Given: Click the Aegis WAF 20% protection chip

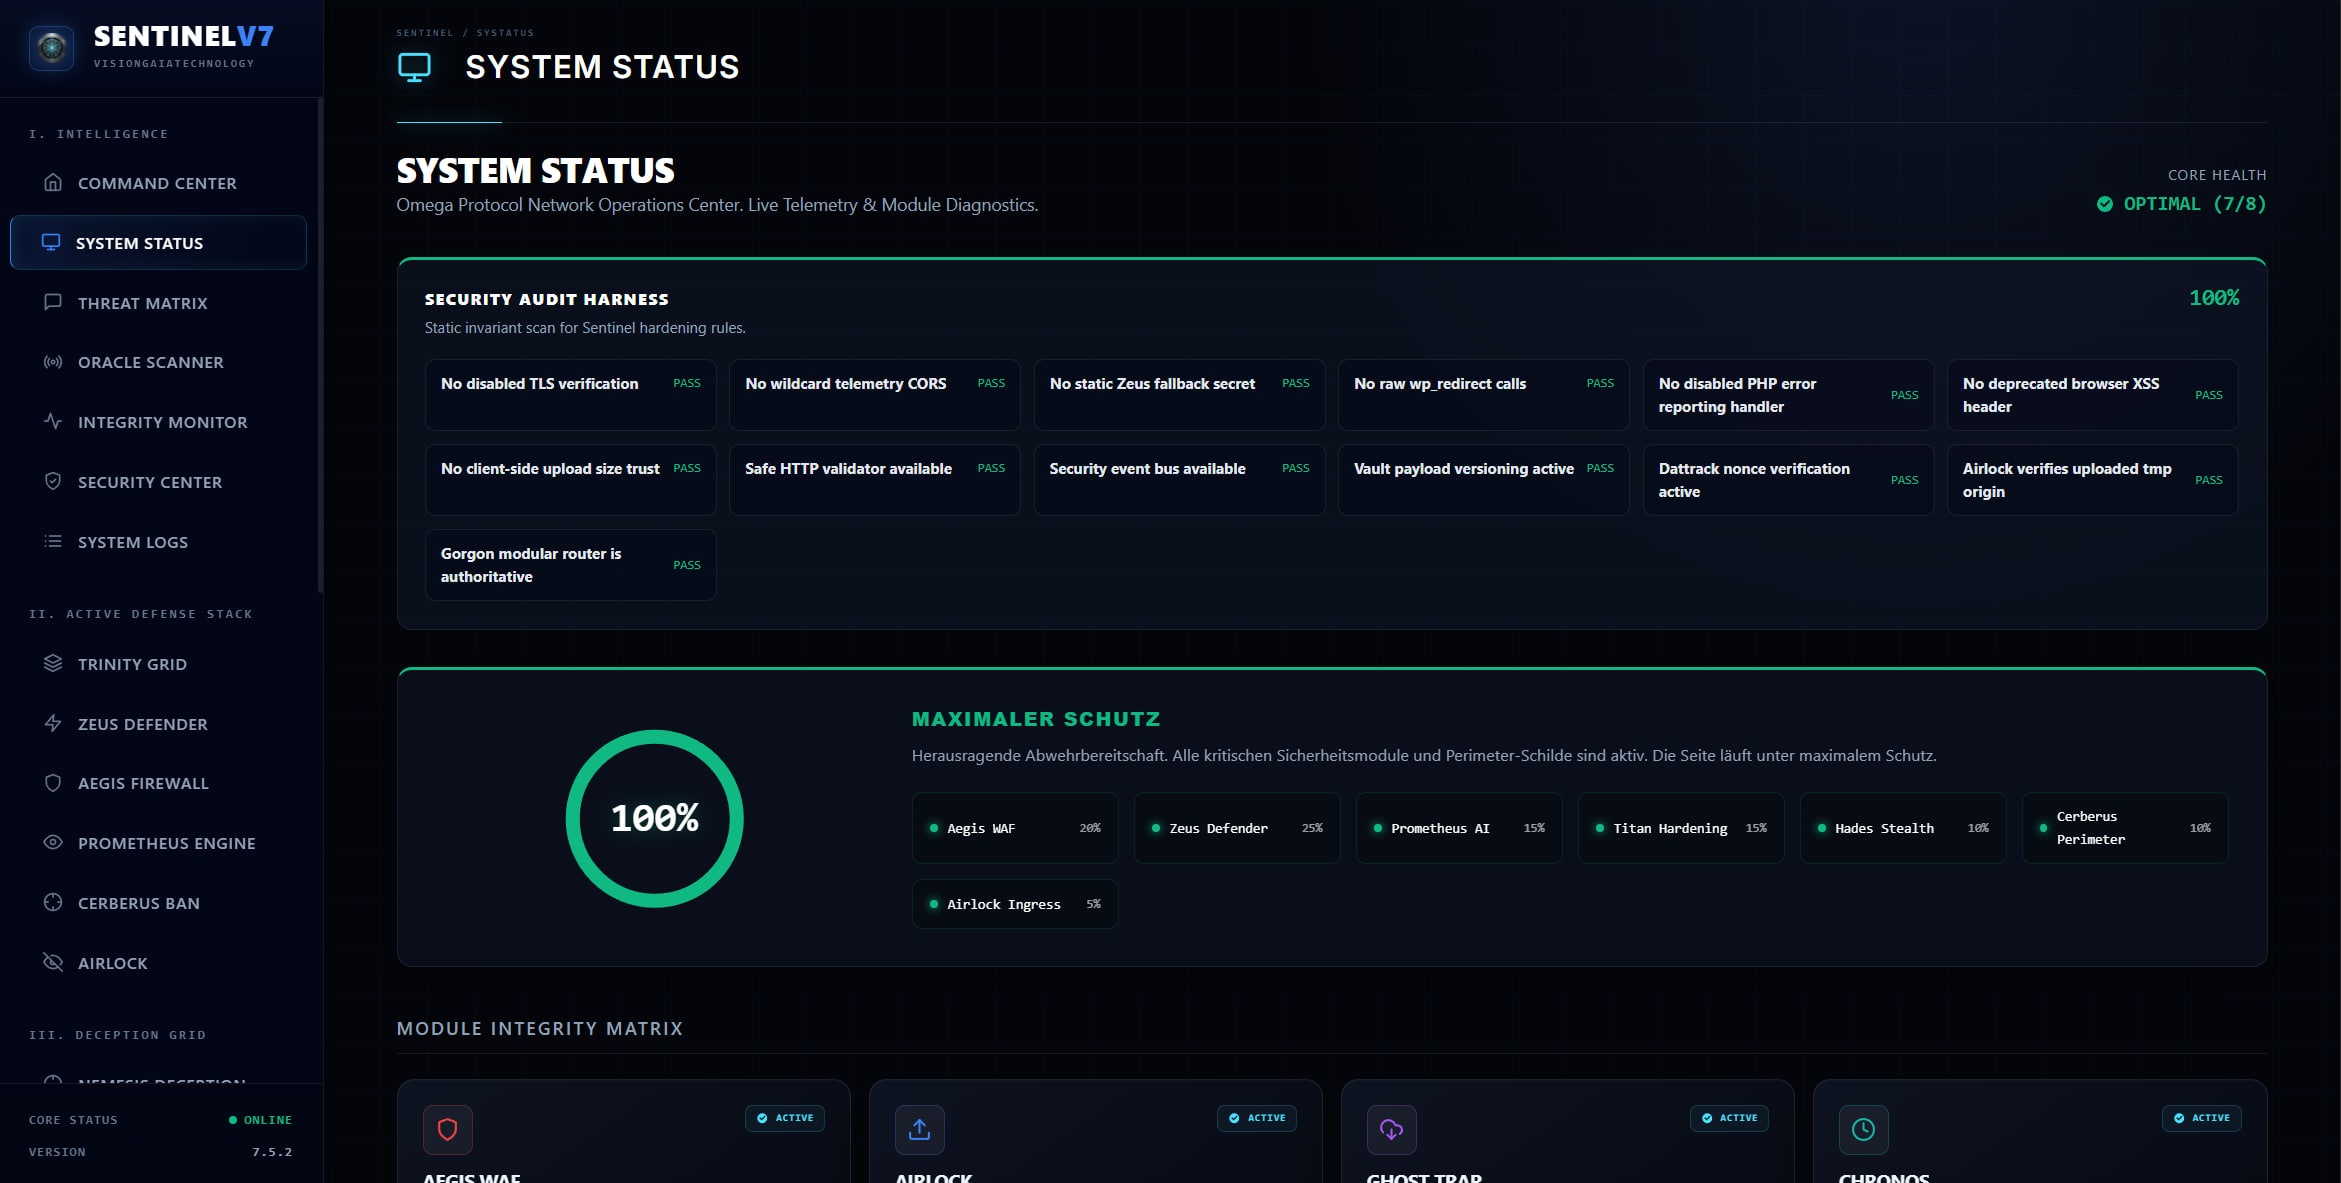Looking at the screenshot, I should pos(1015,828).
